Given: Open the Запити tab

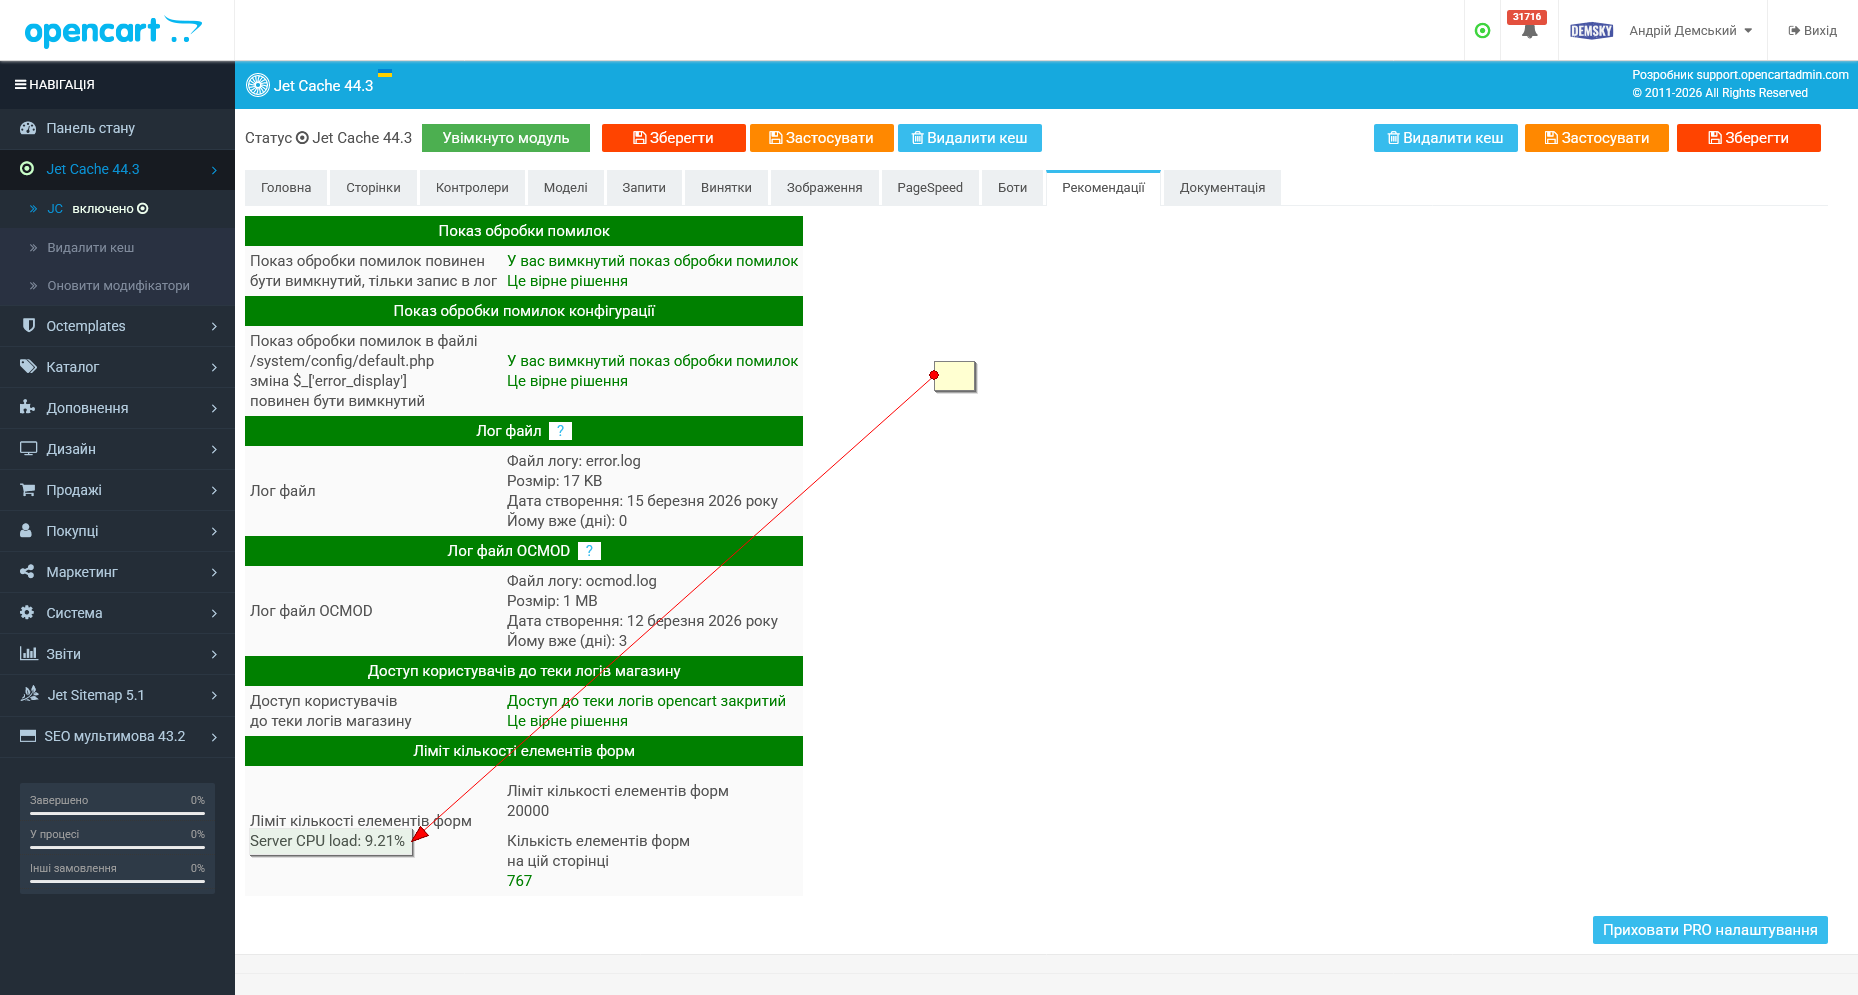Looking at the screenshot, I should tap(644, 188).
